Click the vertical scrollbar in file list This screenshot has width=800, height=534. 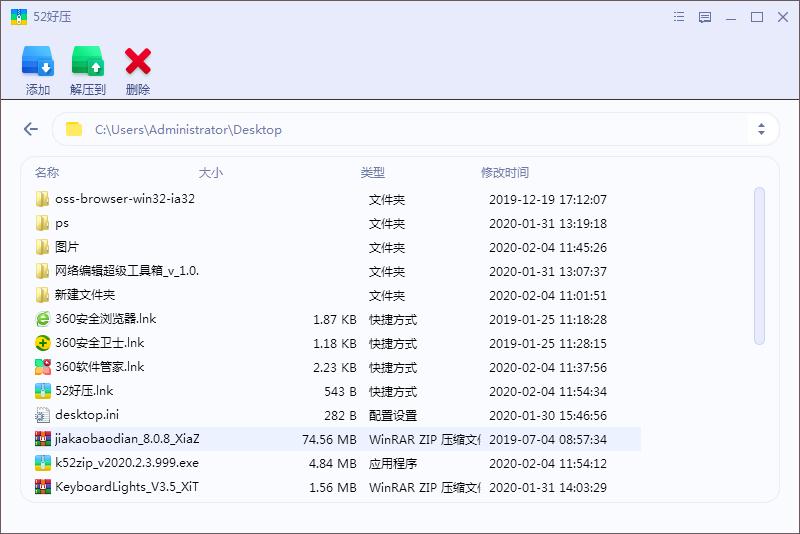click(759, 265)
